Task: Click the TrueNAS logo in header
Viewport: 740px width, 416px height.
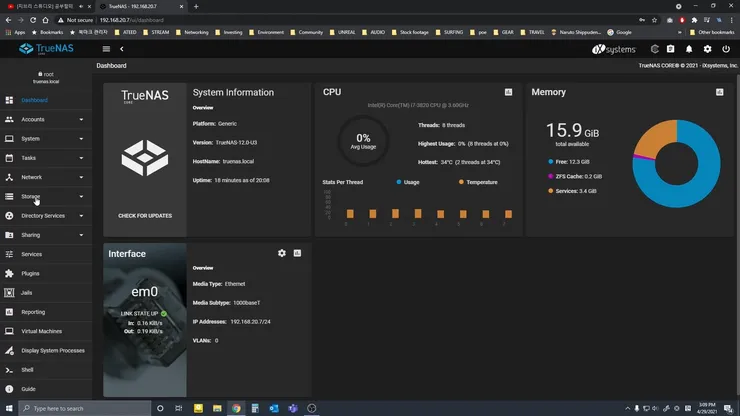Action: click(46, 49)
